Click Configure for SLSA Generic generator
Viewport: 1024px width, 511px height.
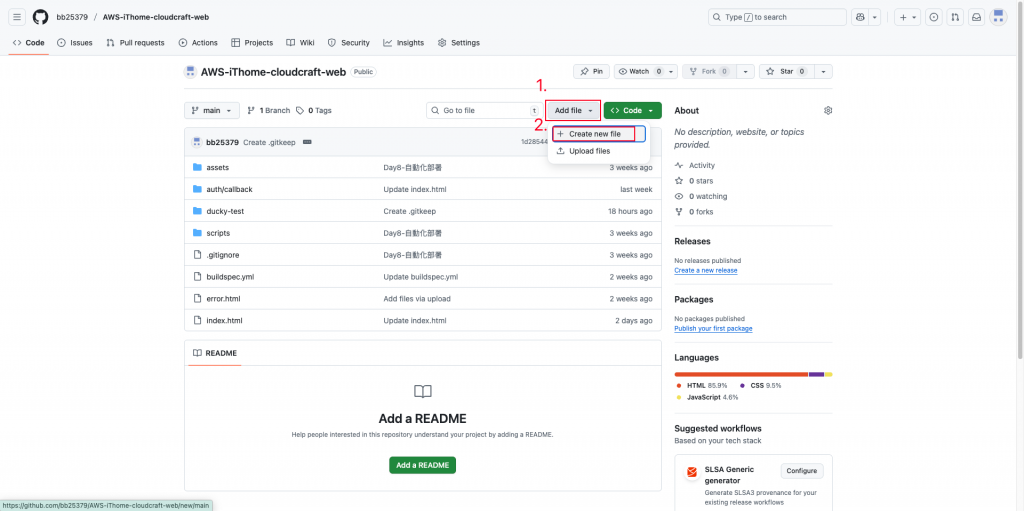coord(802,470)
